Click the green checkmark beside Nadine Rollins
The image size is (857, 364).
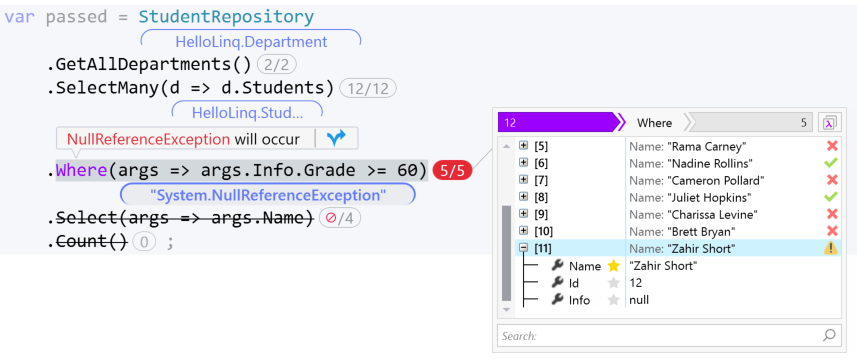click(x=831, y=163)
